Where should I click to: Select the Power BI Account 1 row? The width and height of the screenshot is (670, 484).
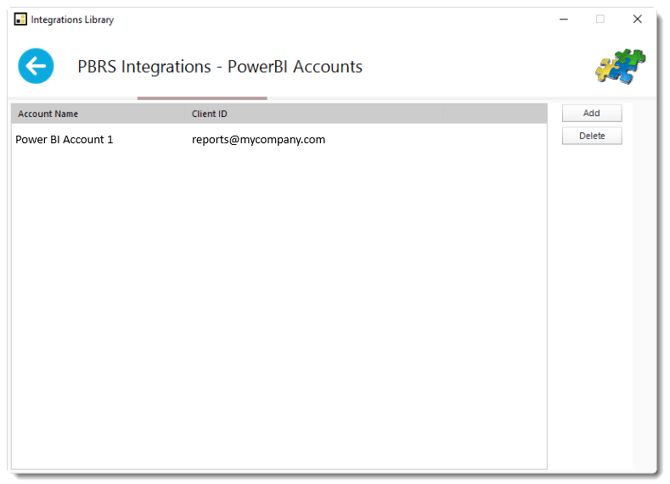click(x=279, y=140)
